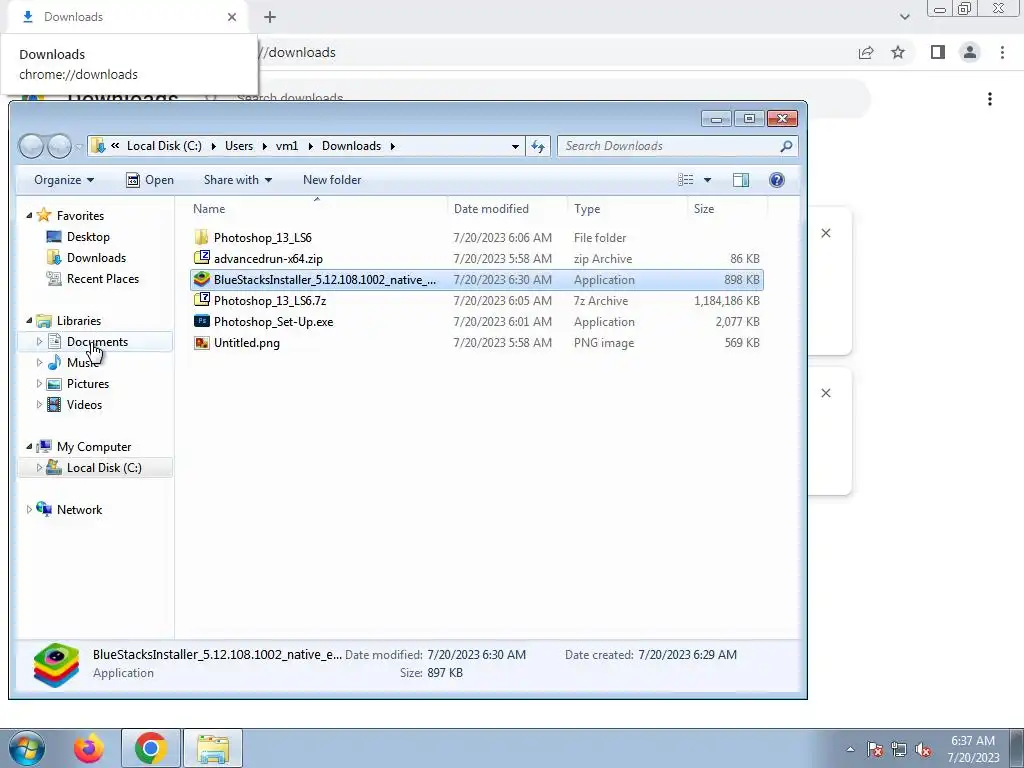Remove the first download card in Chrome
Screen dimensions: 1024x768
[x=825, y=233]
